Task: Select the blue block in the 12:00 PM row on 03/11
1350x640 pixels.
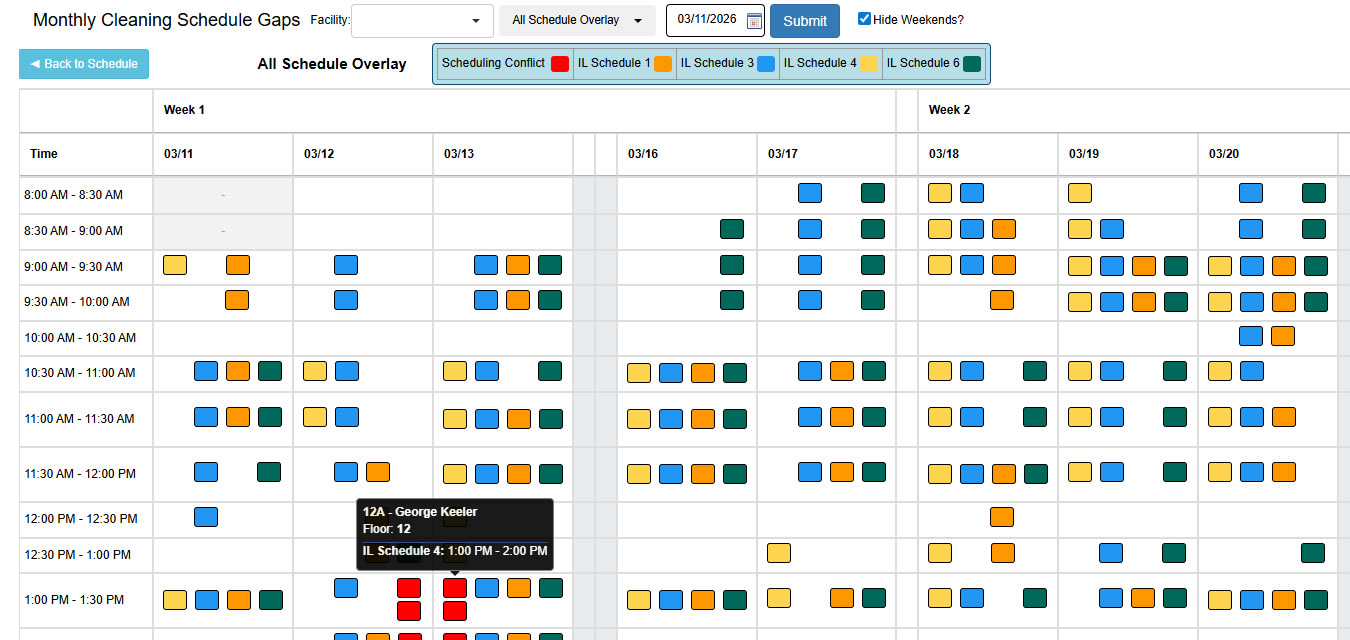Action: 206,517
